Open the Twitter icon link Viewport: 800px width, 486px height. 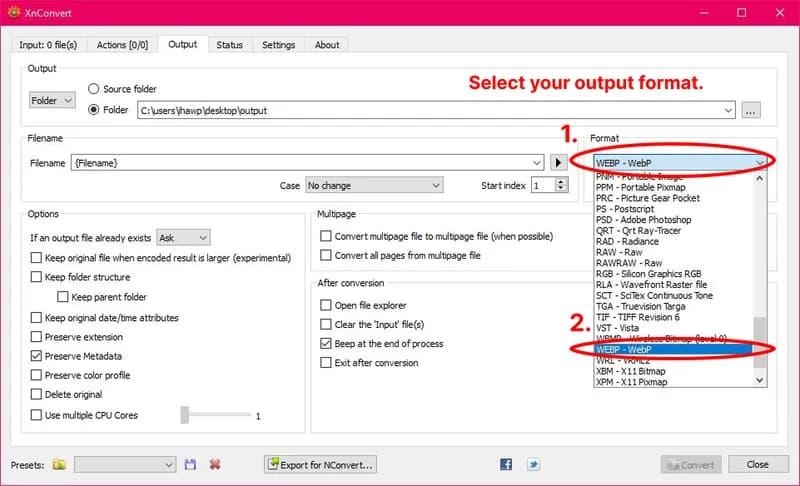pyautogui.click(x=534, y=464)
